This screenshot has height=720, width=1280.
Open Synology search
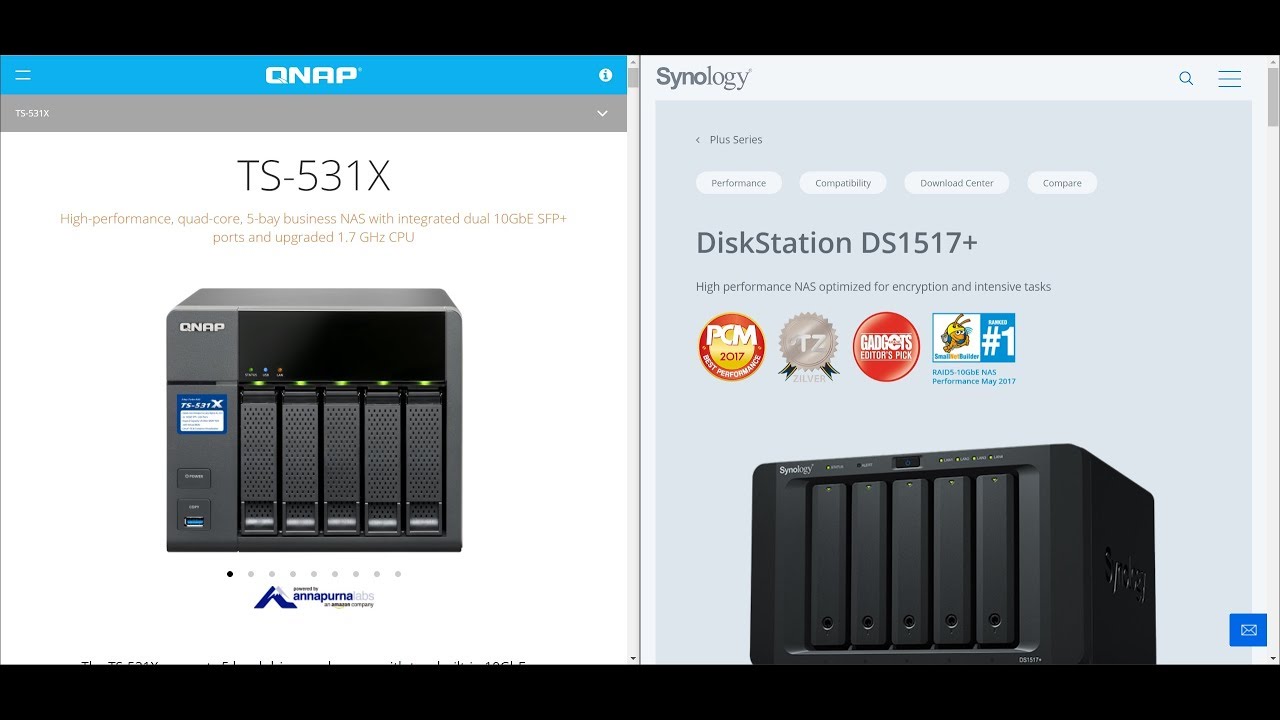pyautogui.click(x=1186, y=78)
